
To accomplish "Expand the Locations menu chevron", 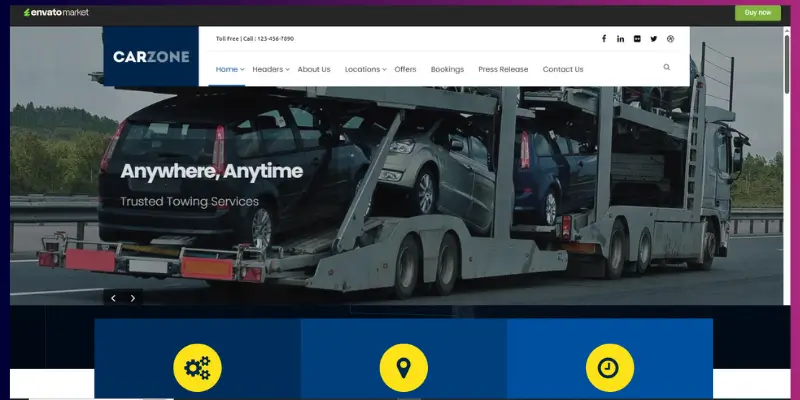I will pos(384,69).
